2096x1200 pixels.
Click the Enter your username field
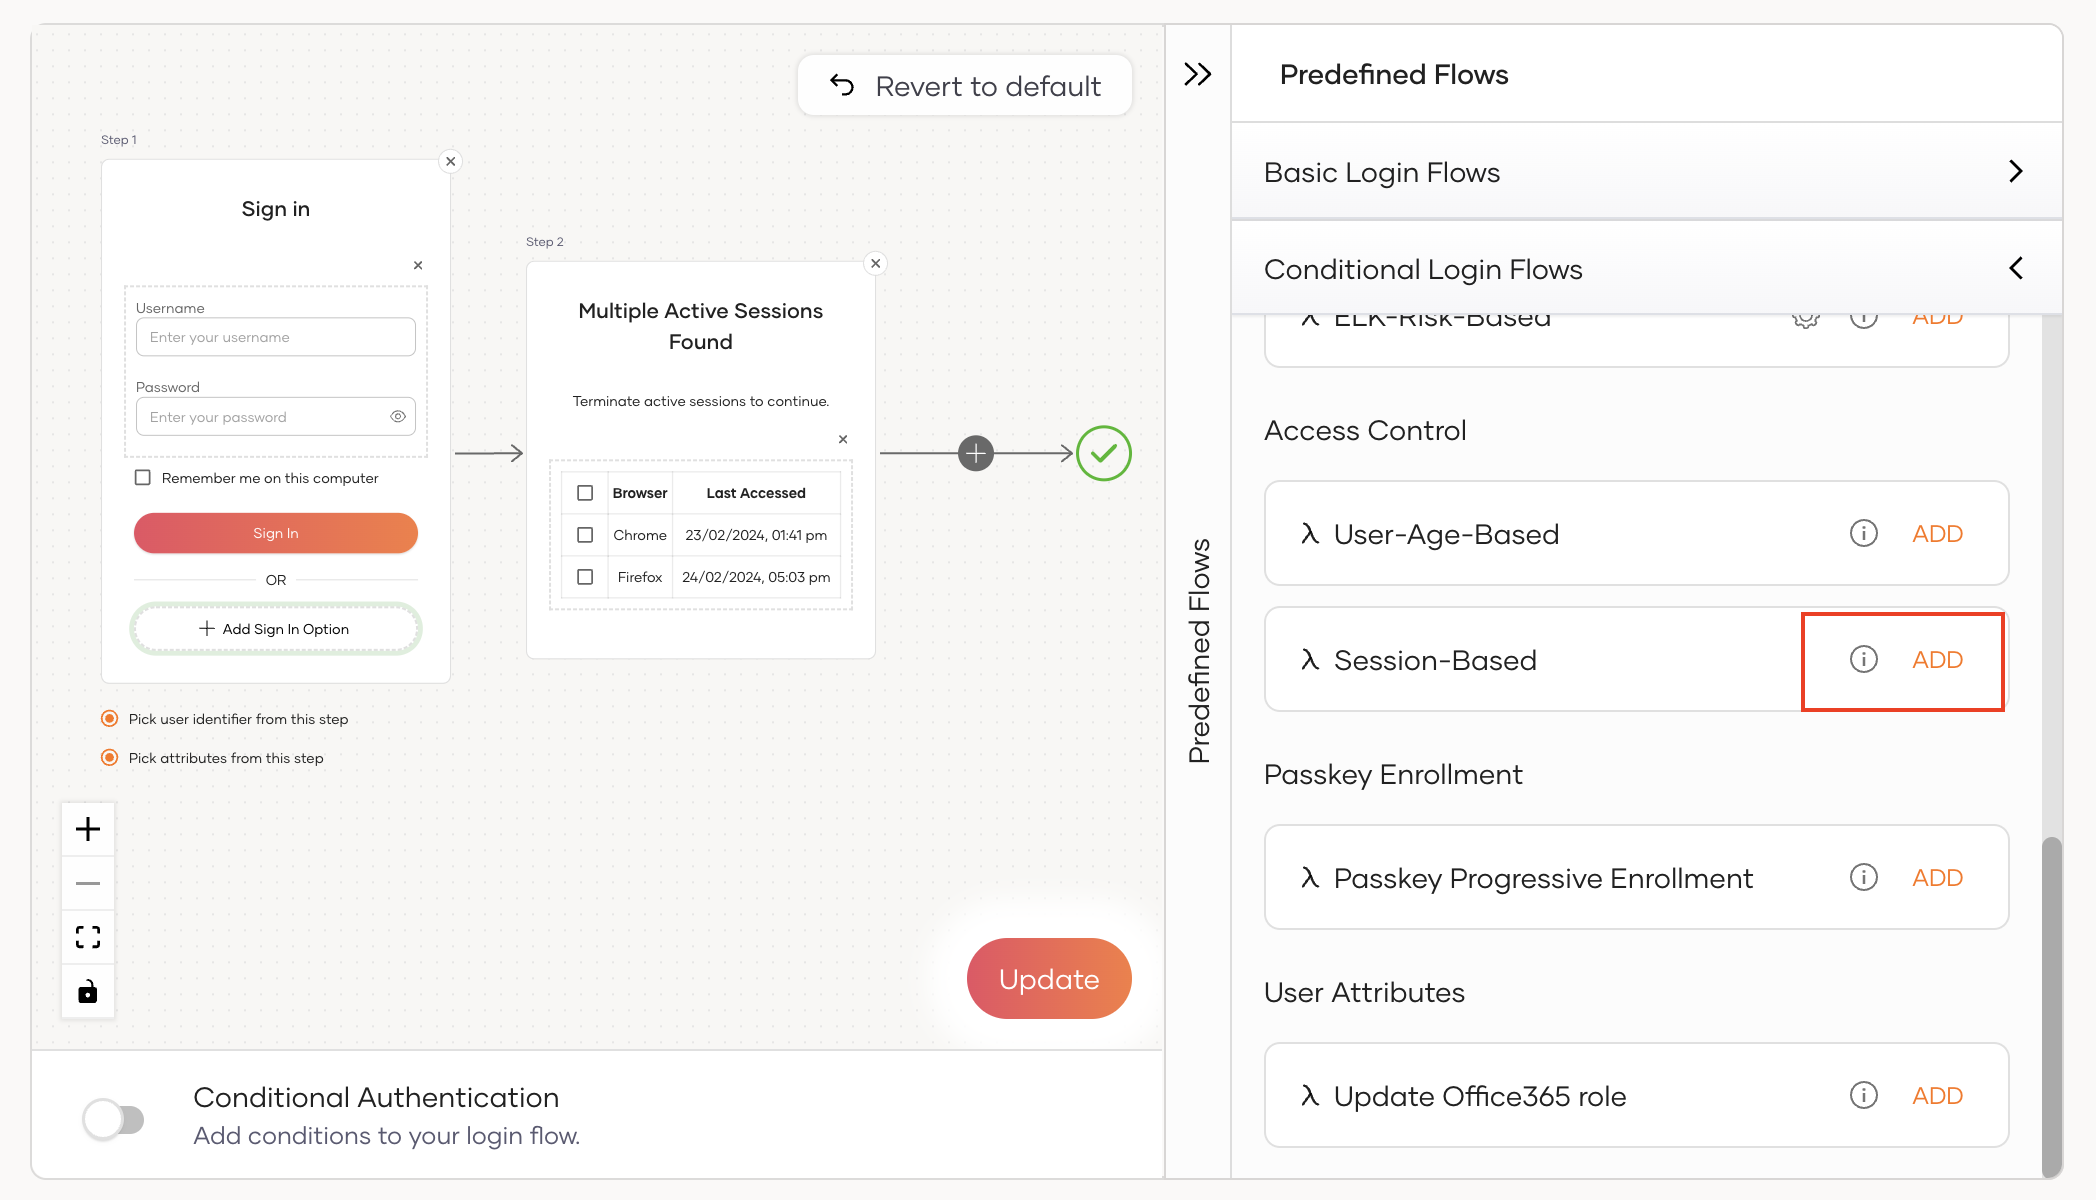coord(275,337)
